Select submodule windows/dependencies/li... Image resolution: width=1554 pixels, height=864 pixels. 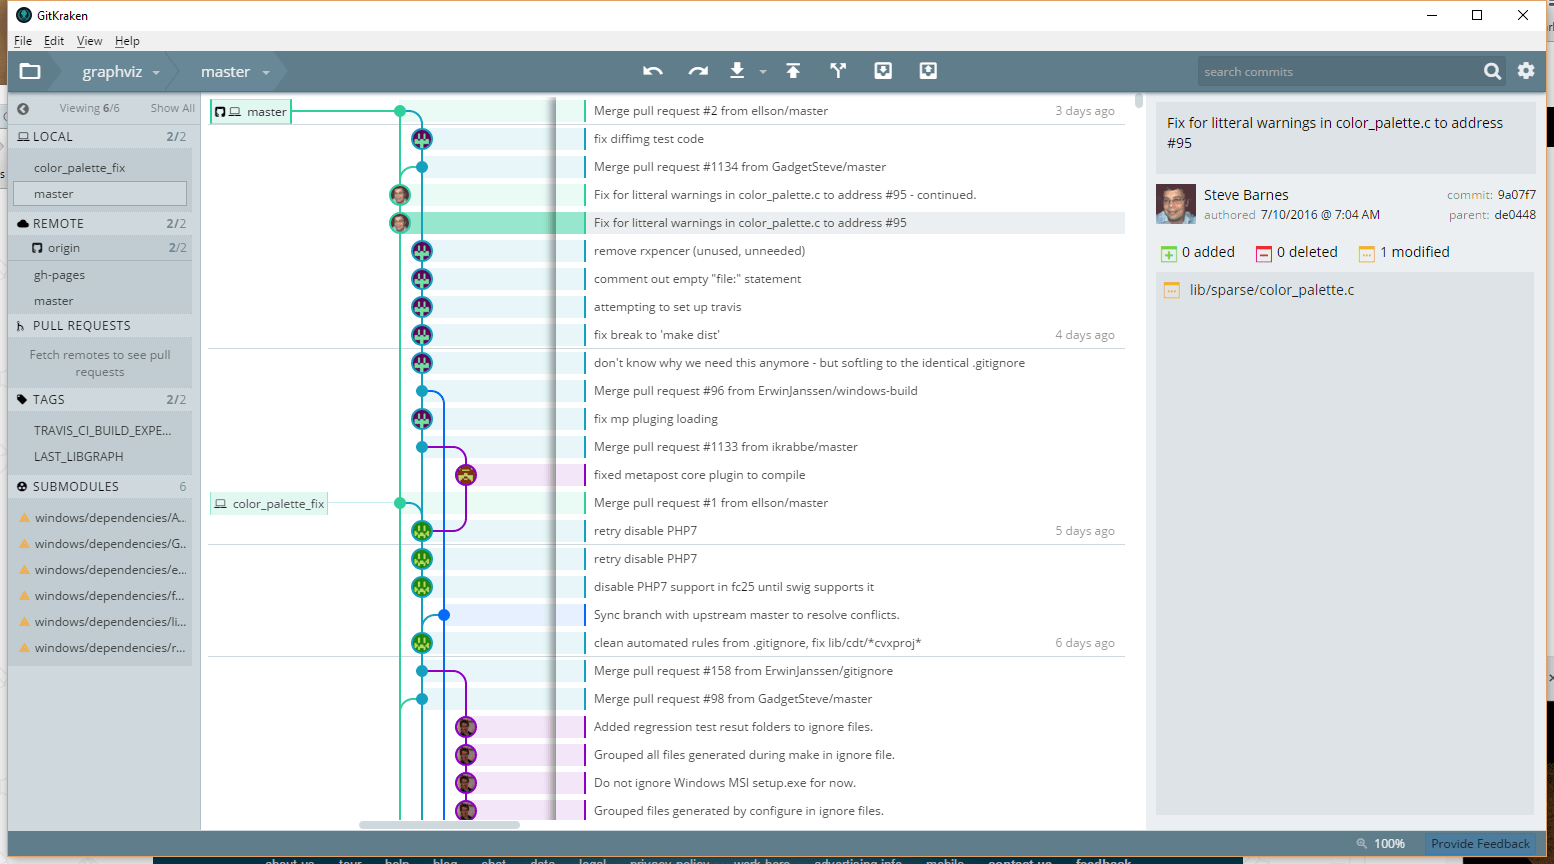click(102, 622)
